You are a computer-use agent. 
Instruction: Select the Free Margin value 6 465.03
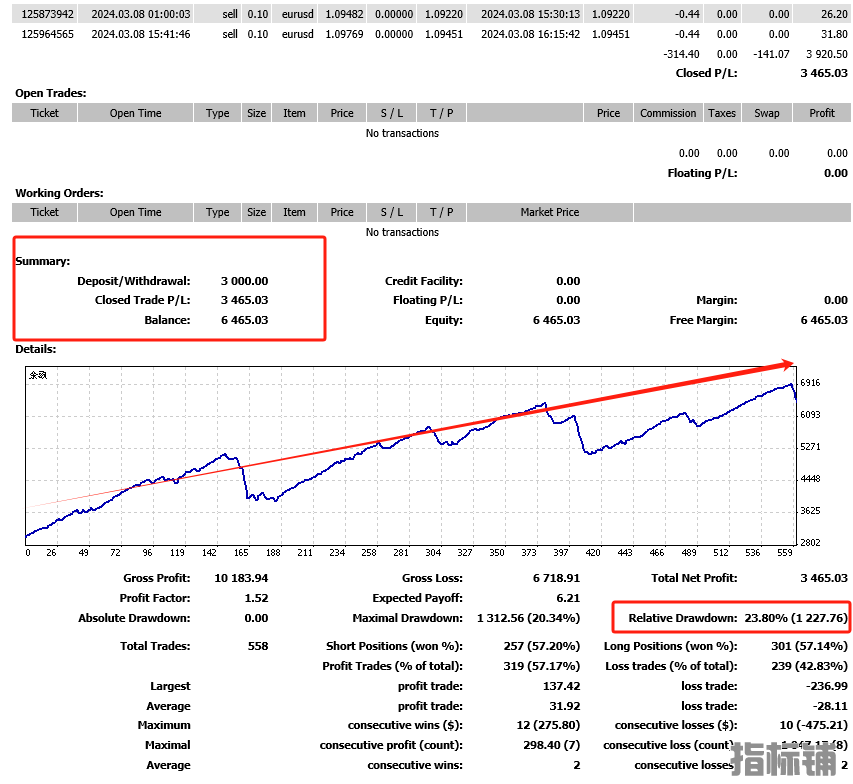[824, 320]
